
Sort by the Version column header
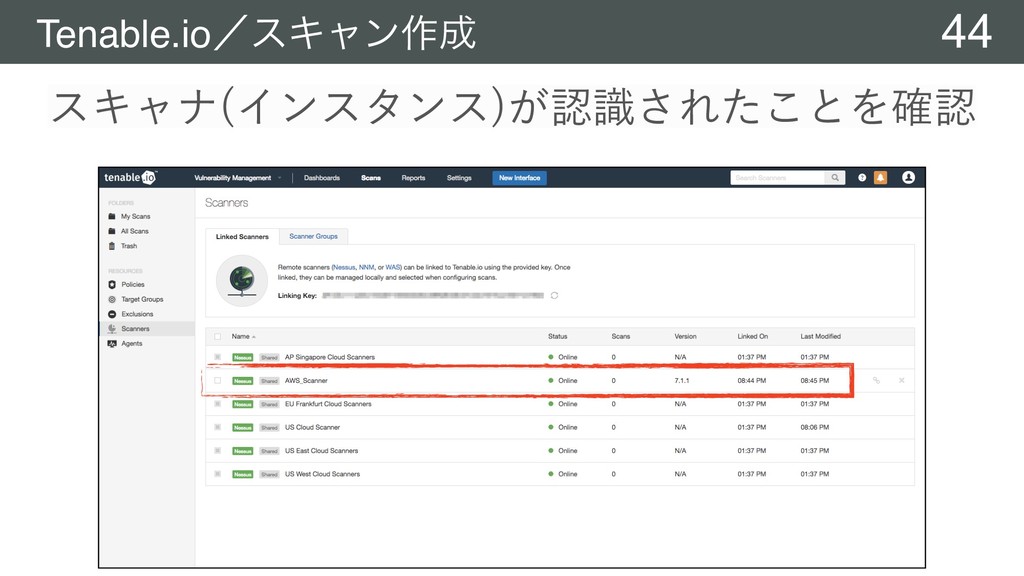(685, 336)
